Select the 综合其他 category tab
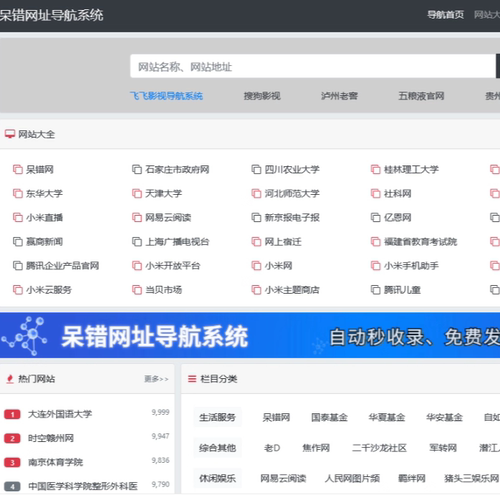This screenshot has width=500, height=500. (x=217, y=448)
